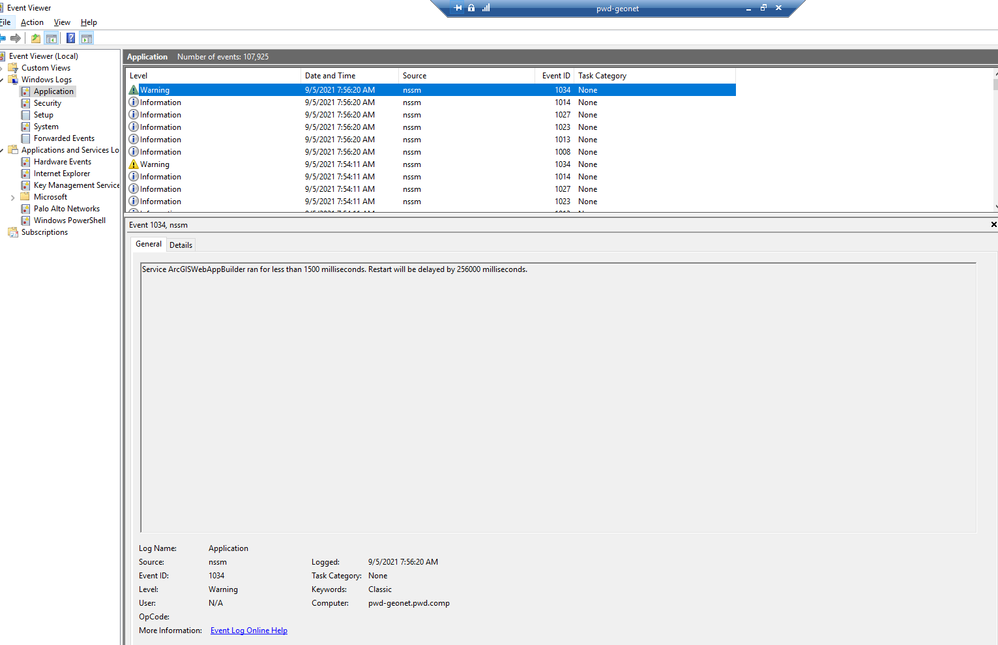This screenshot has height=645, width=998.
Task: Sort by Date and Time column header
Action: 349,76
